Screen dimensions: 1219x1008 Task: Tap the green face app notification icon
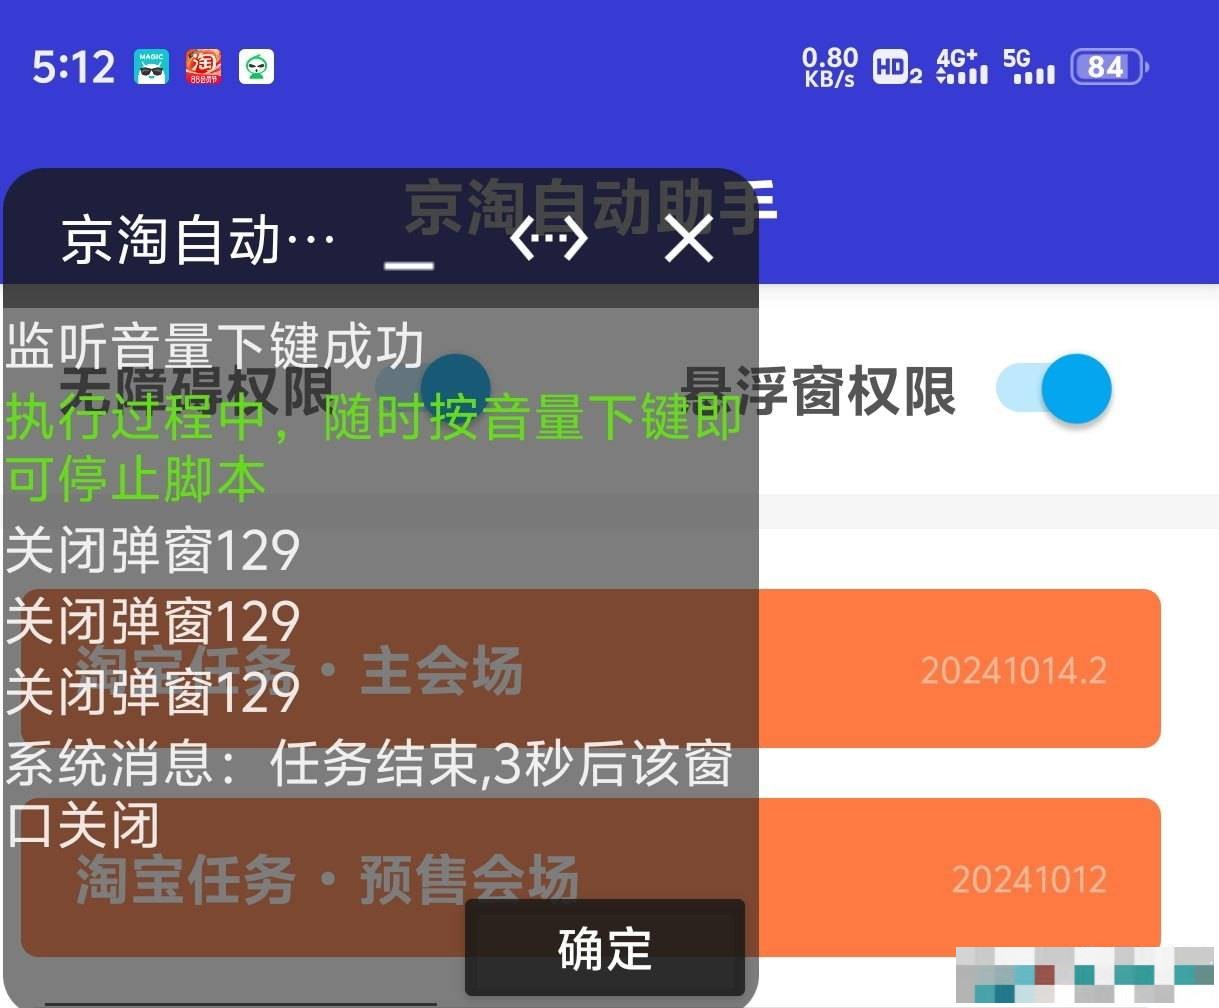coord(256,67)
